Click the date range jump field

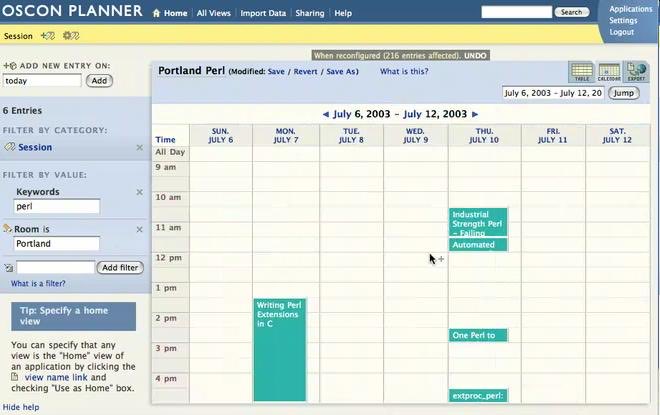pyautogui.click(x=553, y=93)
